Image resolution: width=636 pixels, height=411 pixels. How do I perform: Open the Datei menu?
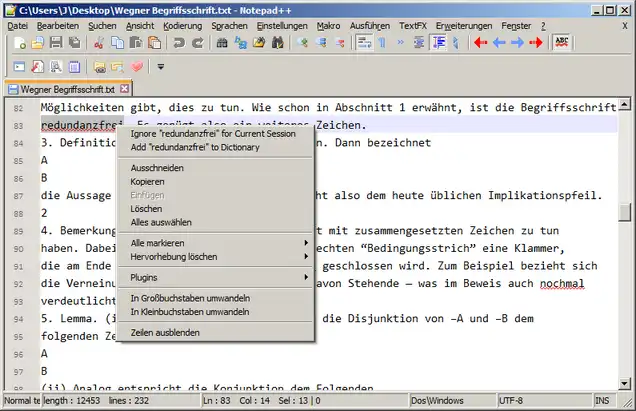pyautogui.click(x=17, y=26)
